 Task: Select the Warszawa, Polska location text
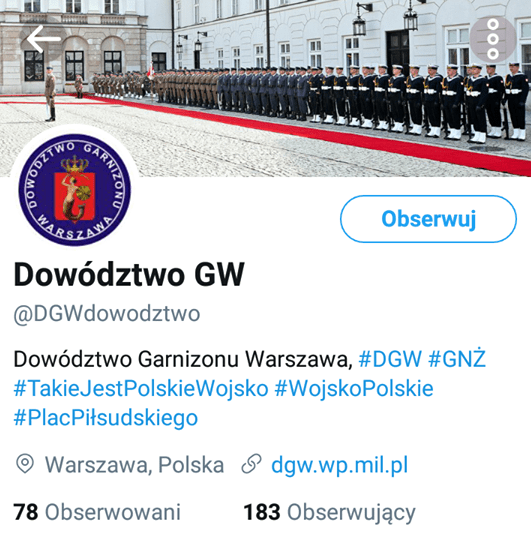(134, 465)
